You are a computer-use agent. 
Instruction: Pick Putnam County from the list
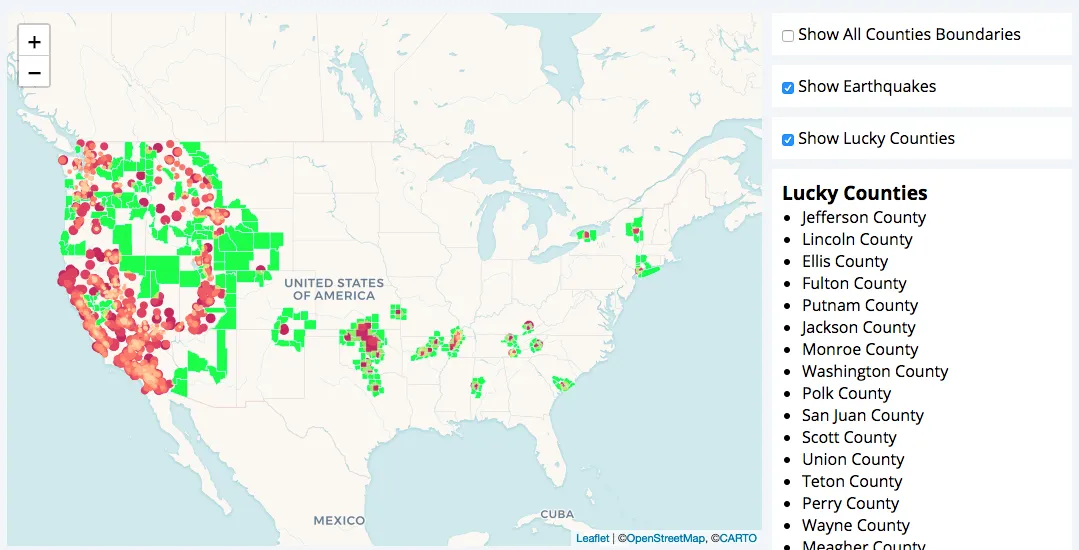(x=859, y=305)
